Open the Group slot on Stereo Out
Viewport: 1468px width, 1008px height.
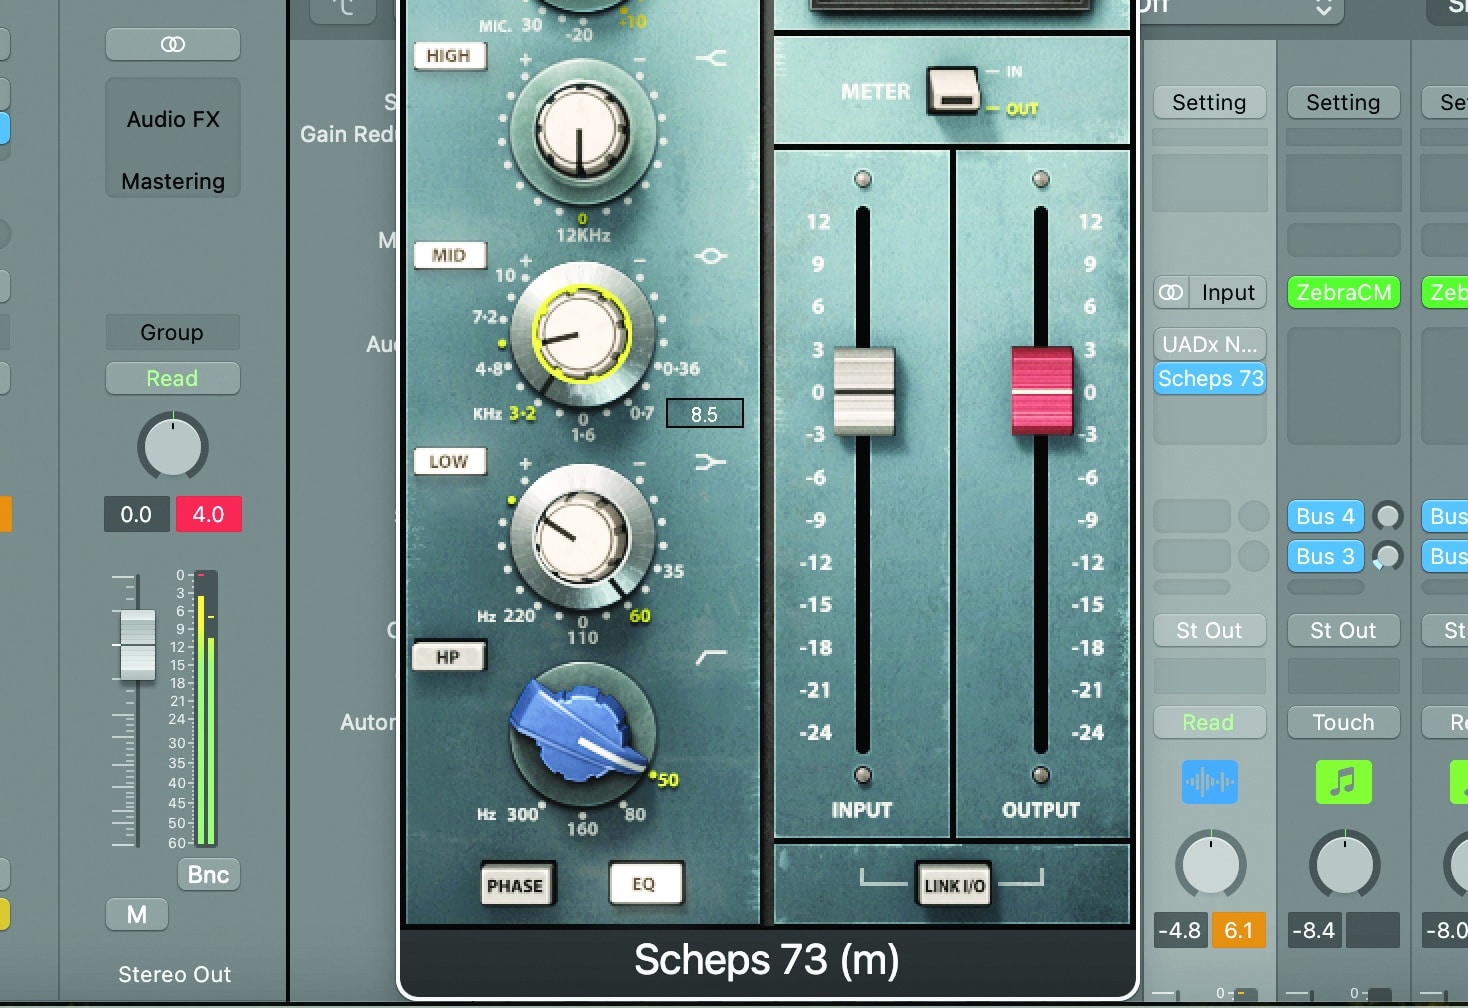click(173, 332)
